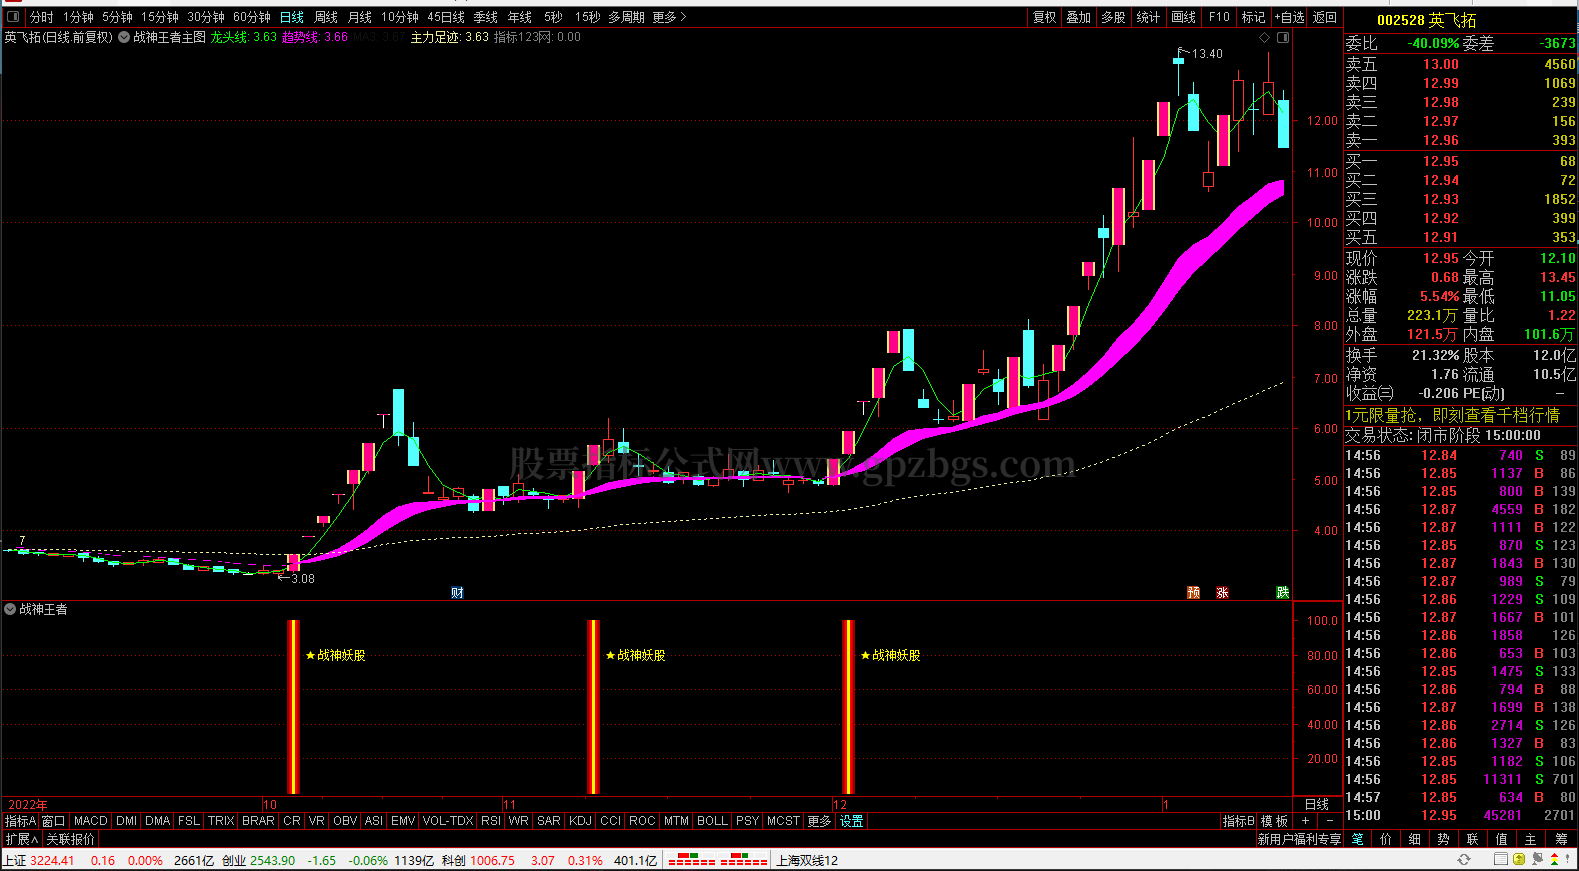The height and width of the screenshot is (871, 1579).
Task: Open F10 company information
Action: coord(1219,17)
